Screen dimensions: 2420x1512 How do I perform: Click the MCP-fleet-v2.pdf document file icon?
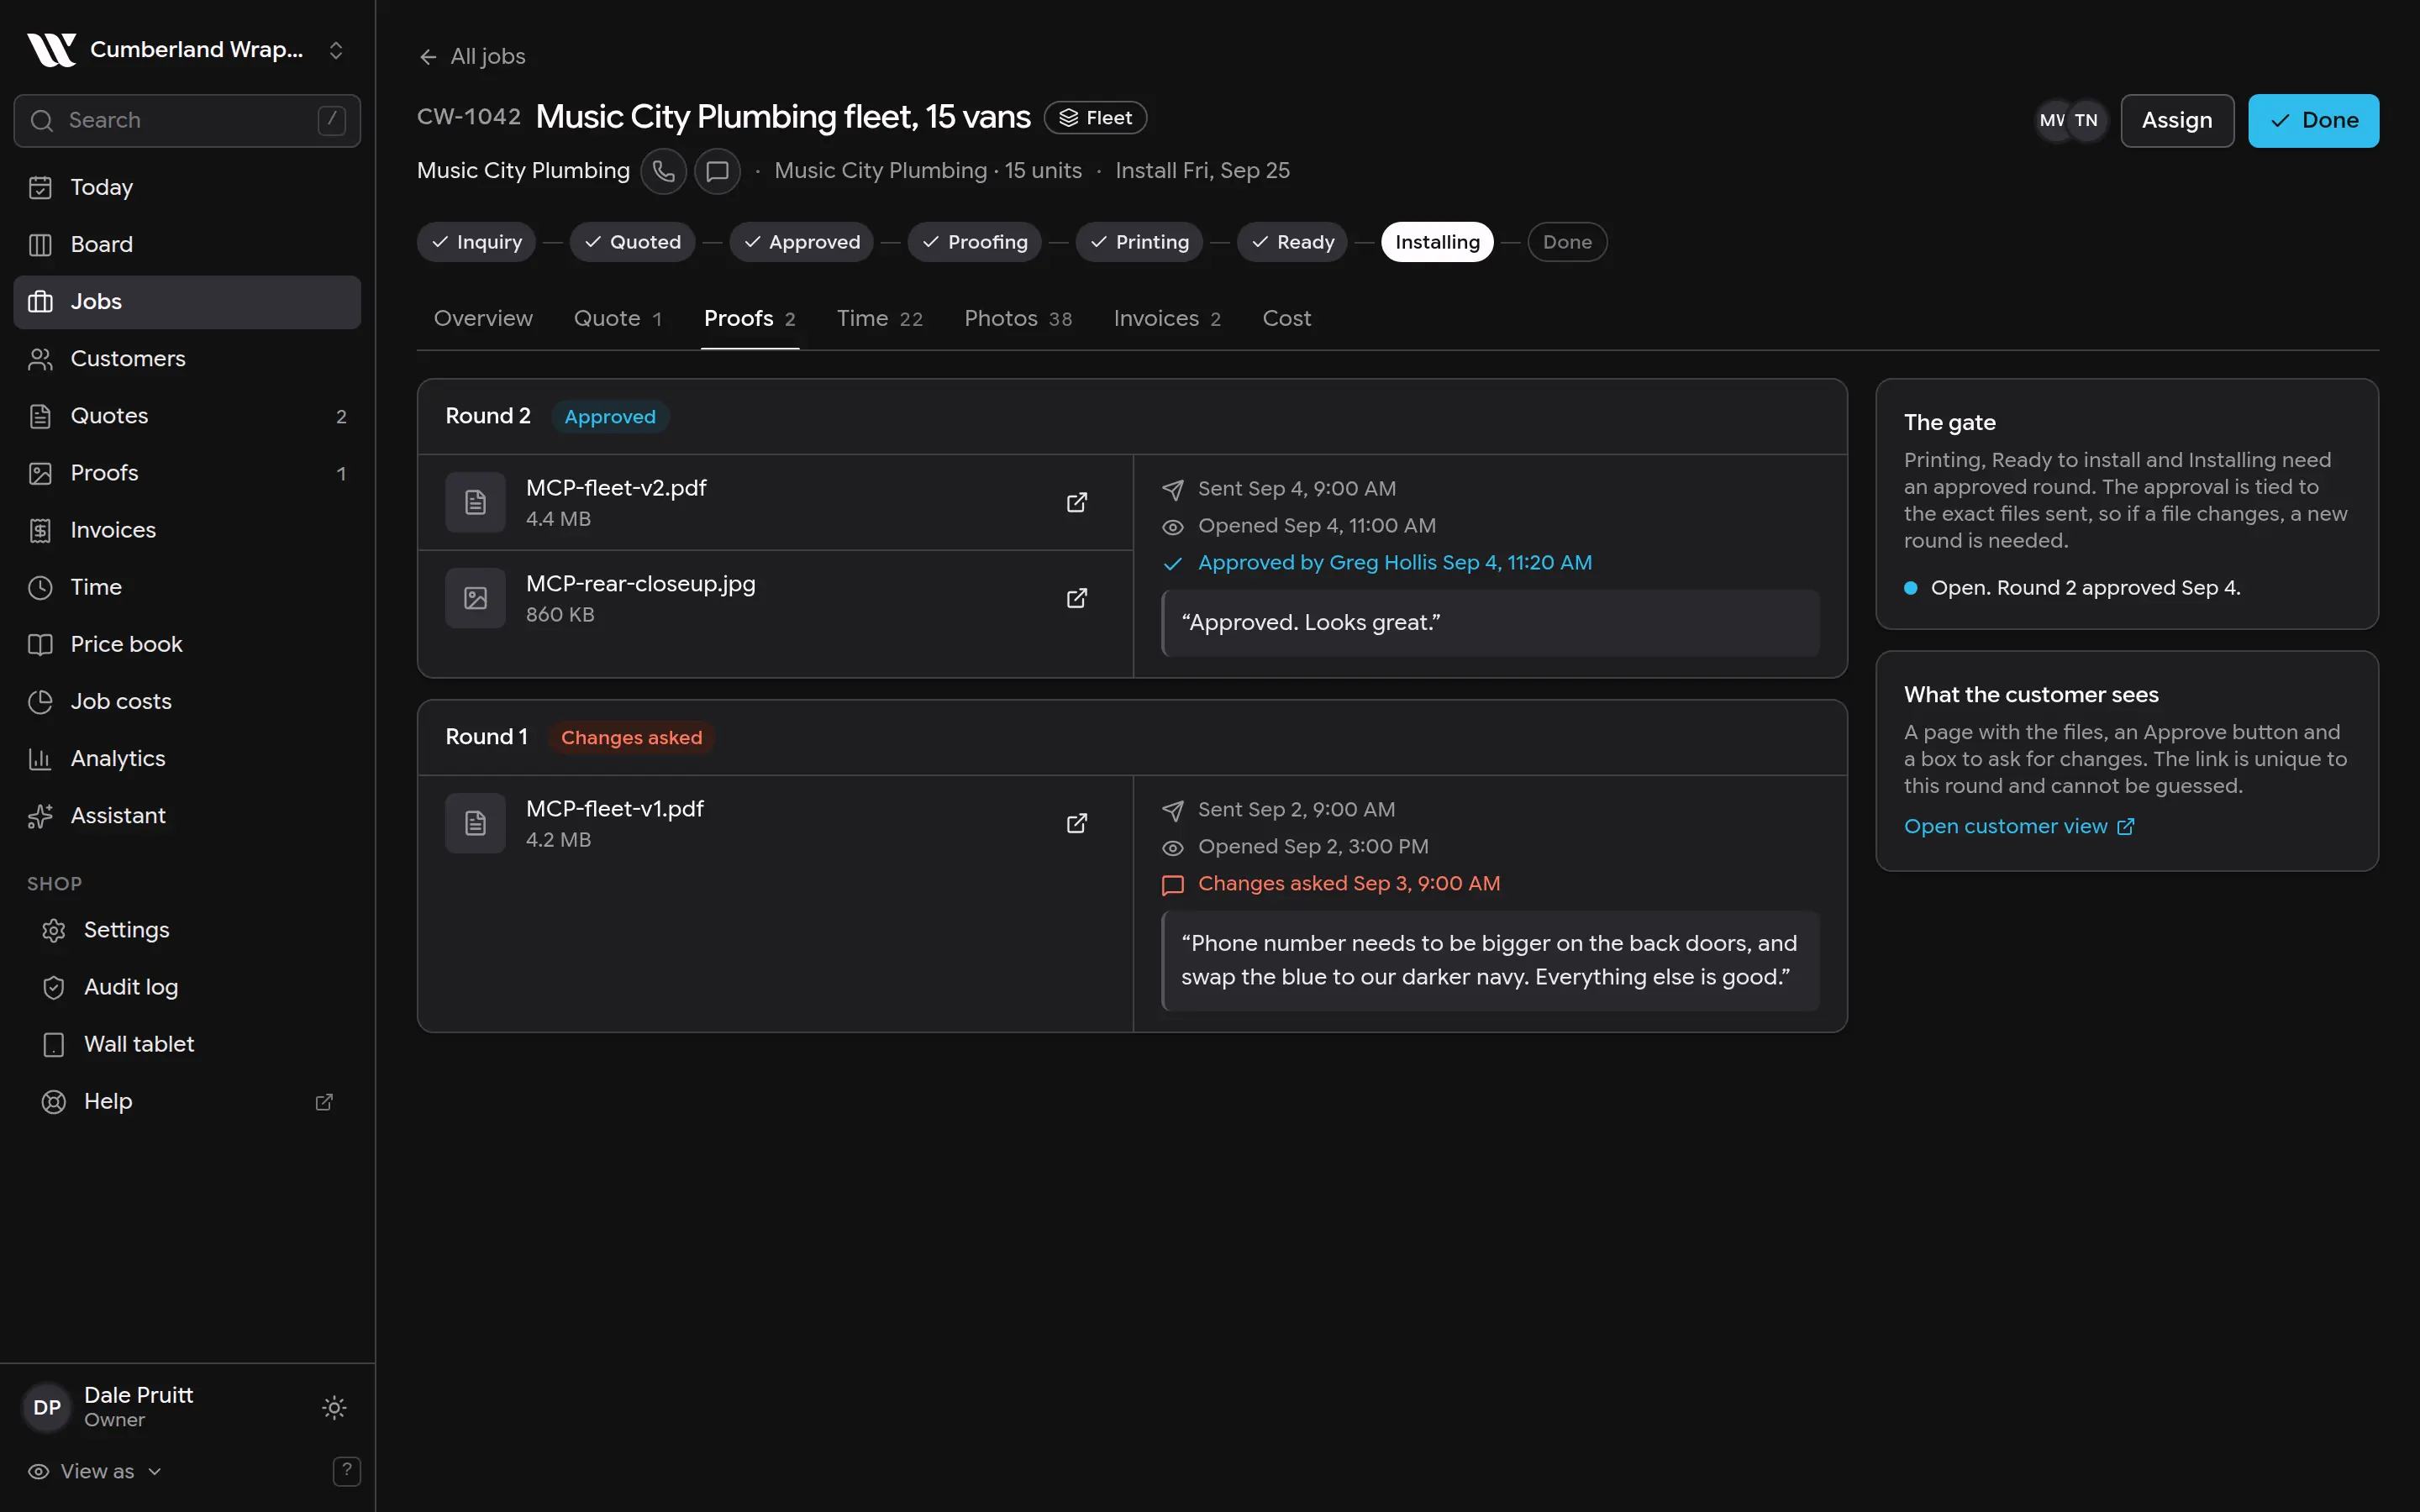pyautogui.click(x=475, y=502)
